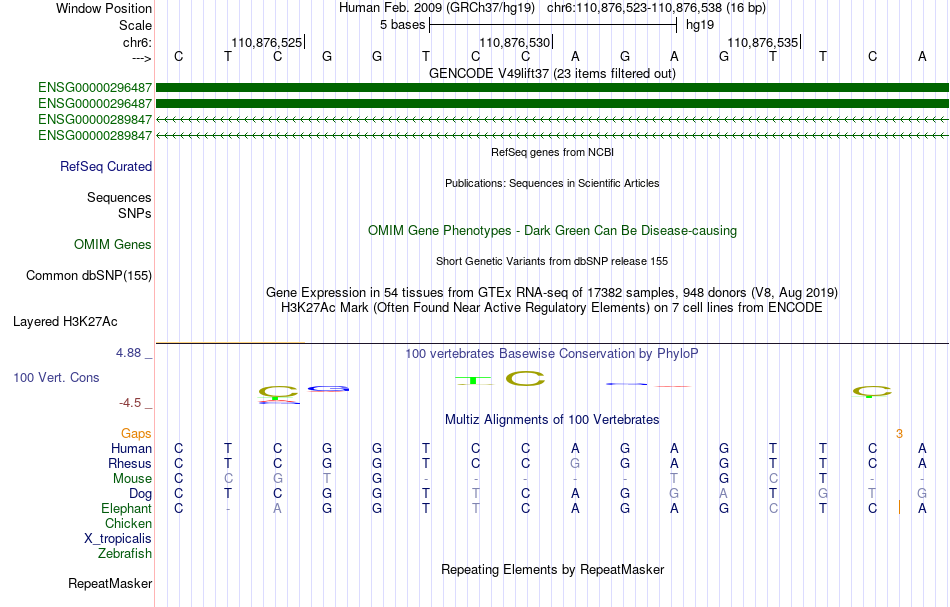Select the Human alignment row label
Viewport: 950px width, 607px height.
(x=131, y=449)
